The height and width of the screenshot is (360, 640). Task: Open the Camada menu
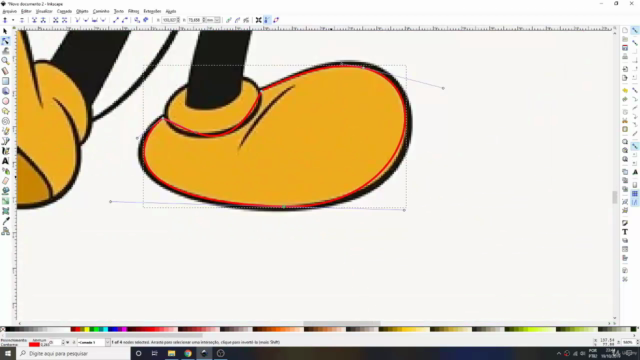click(64, 11)
